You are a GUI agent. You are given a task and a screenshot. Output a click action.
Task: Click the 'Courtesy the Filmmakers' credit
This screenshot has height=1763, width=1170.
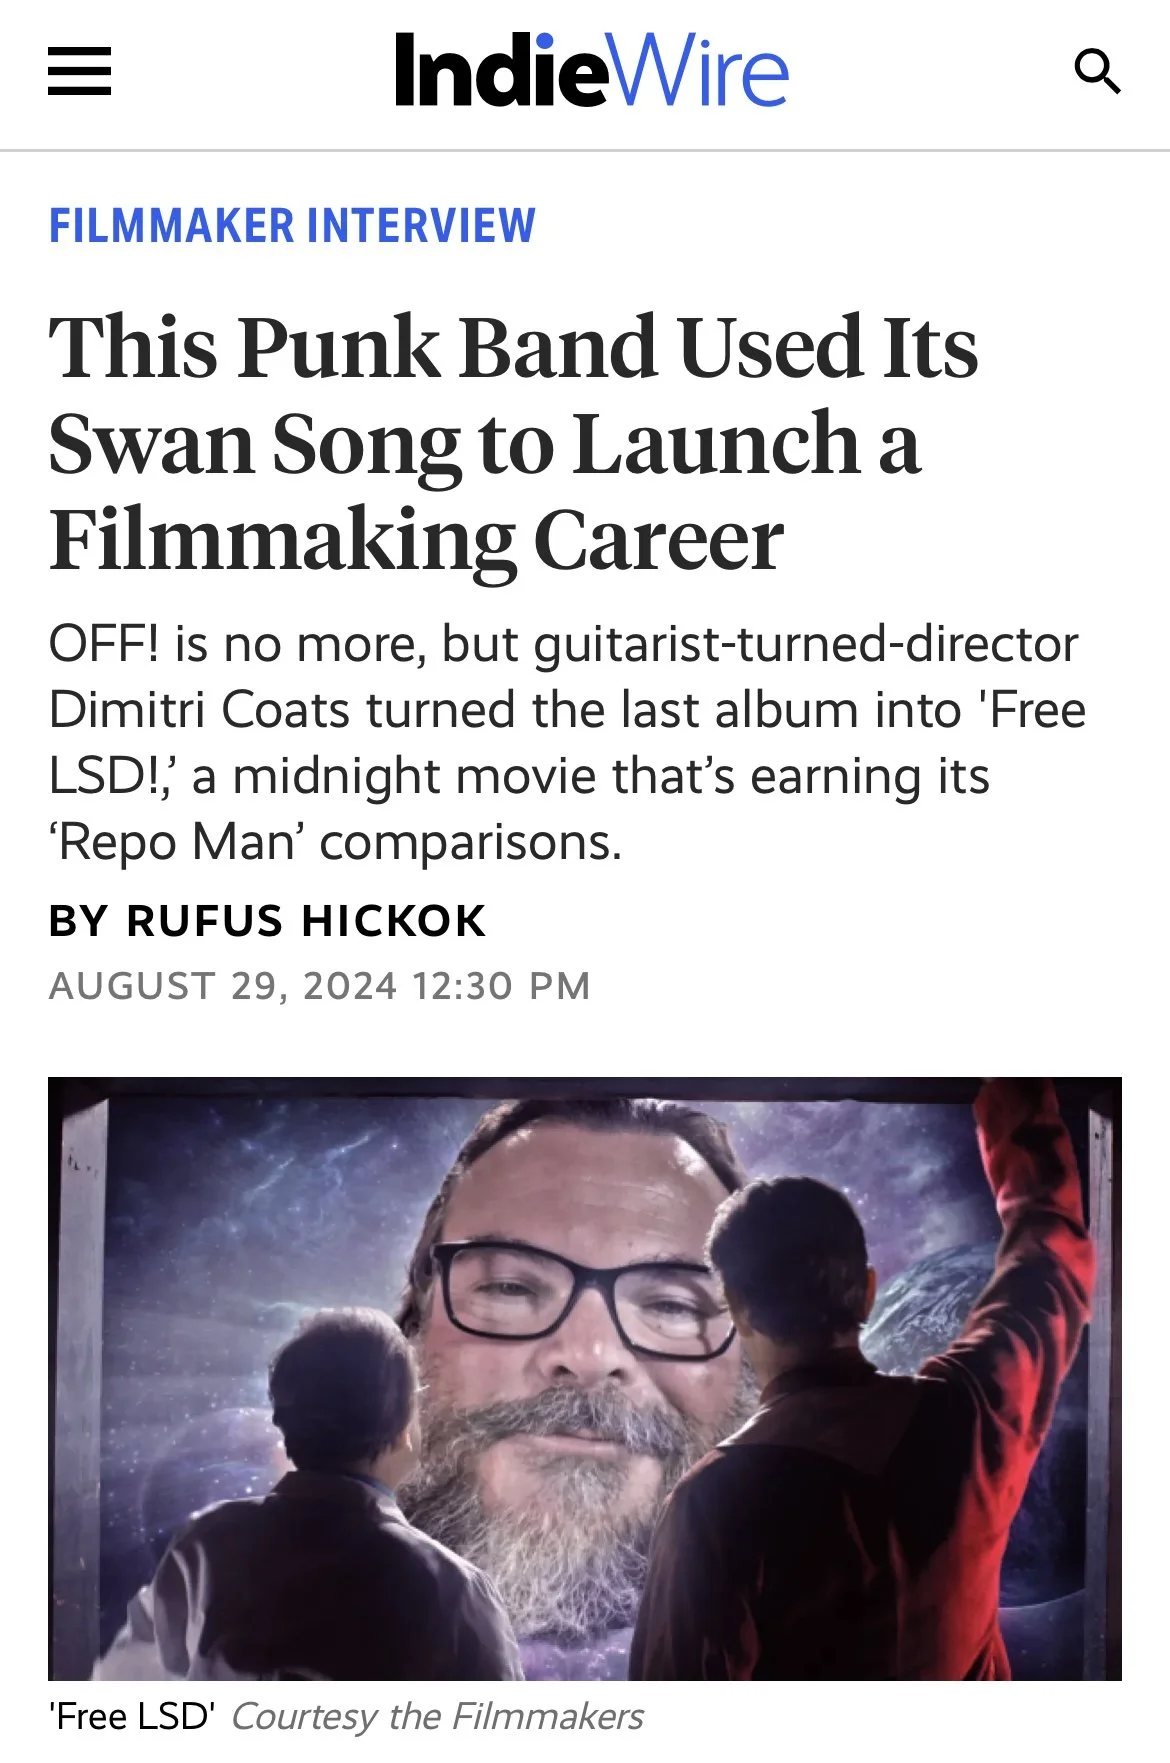click(x=438, y=1717)
